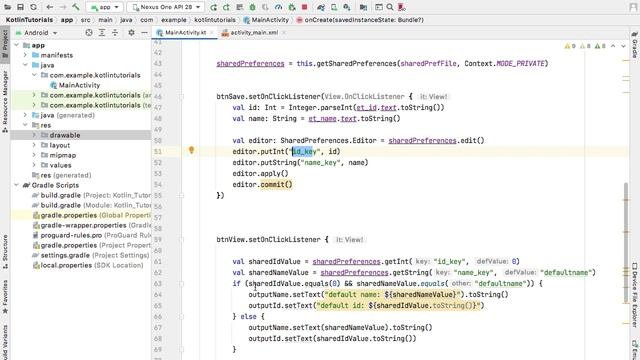Click the Search Everywhere magnifier icon

[390, 7]
